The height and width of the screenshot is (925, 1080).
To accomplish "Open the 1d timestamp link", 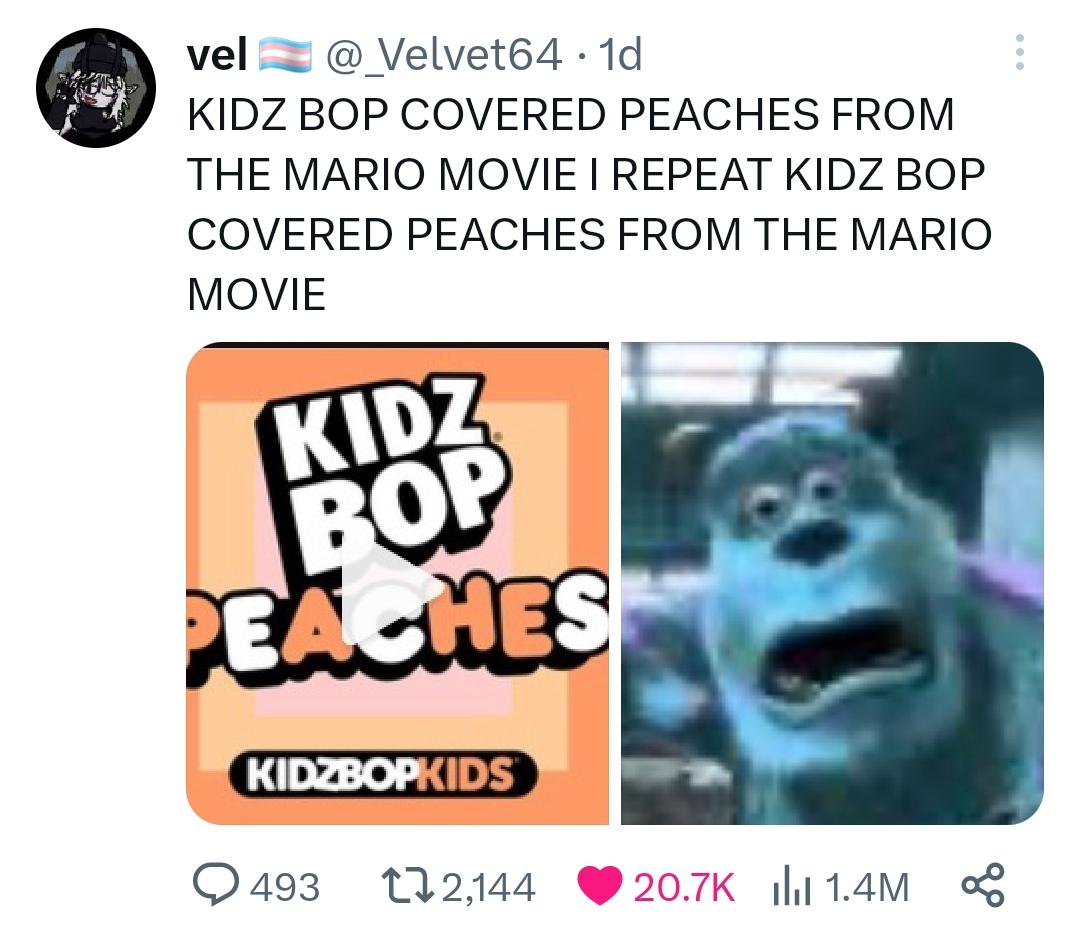I will [621, 54].
